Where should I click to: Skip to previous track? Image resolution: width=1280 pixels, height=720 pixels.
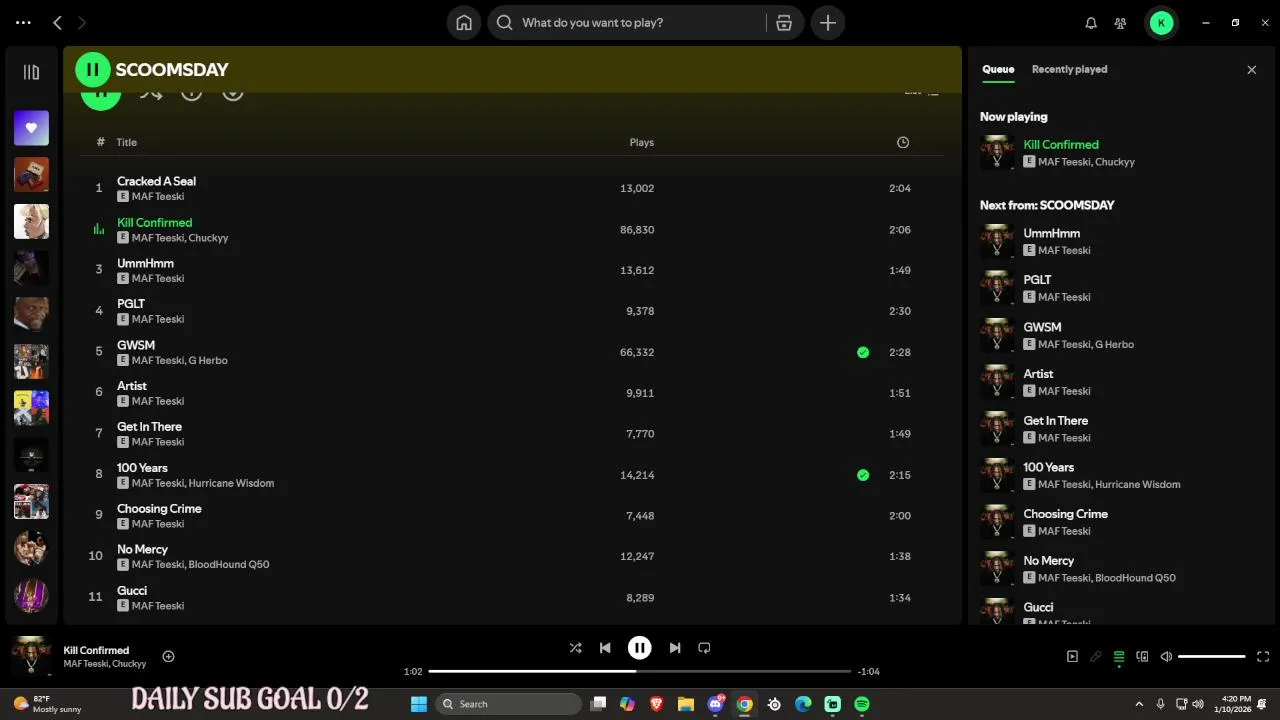(x=605, y=648)
